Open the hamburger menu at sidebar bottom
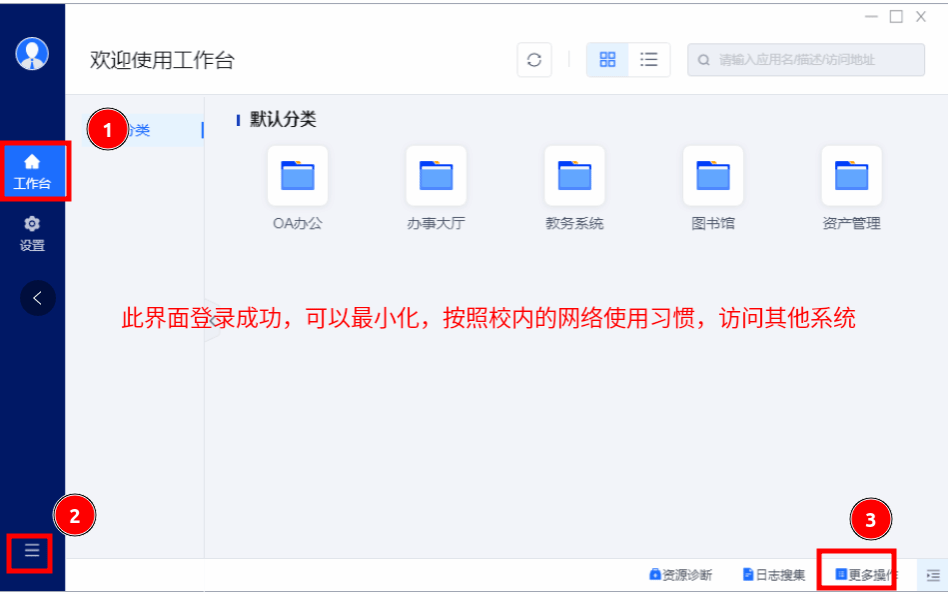This screenshot has width=948, height=594. coord(32,551)
